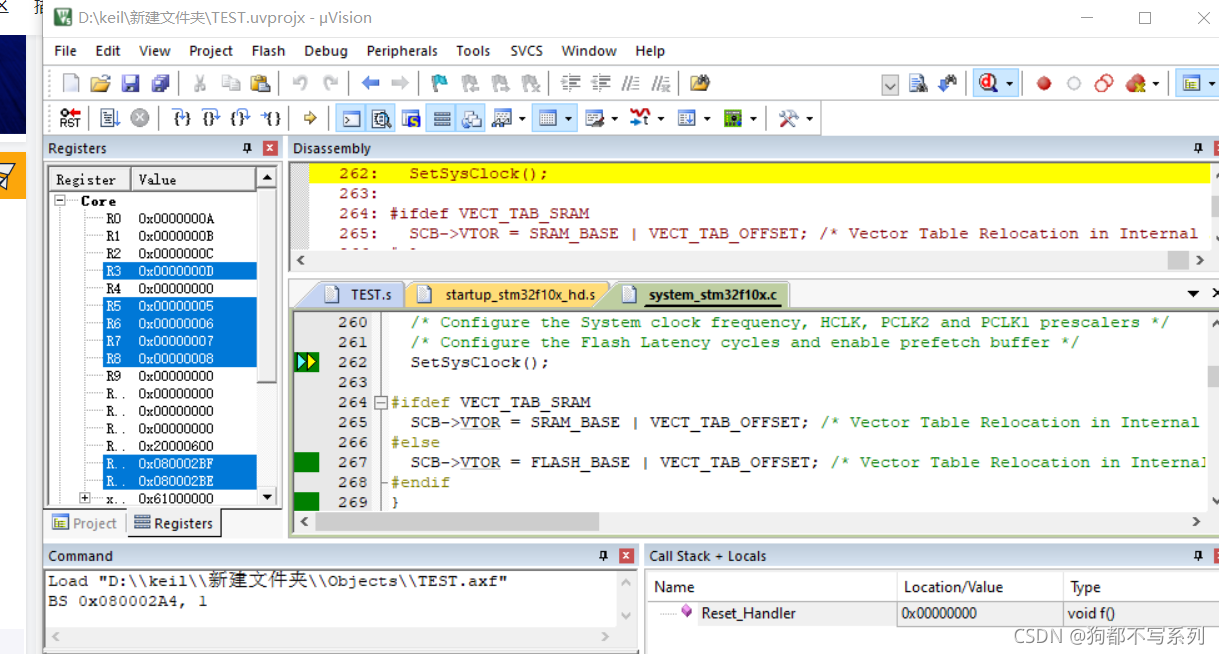Insert a breakpoint with the red dot icon
Viewport: 1219px width, 654px height.
tap(1044, 83)
